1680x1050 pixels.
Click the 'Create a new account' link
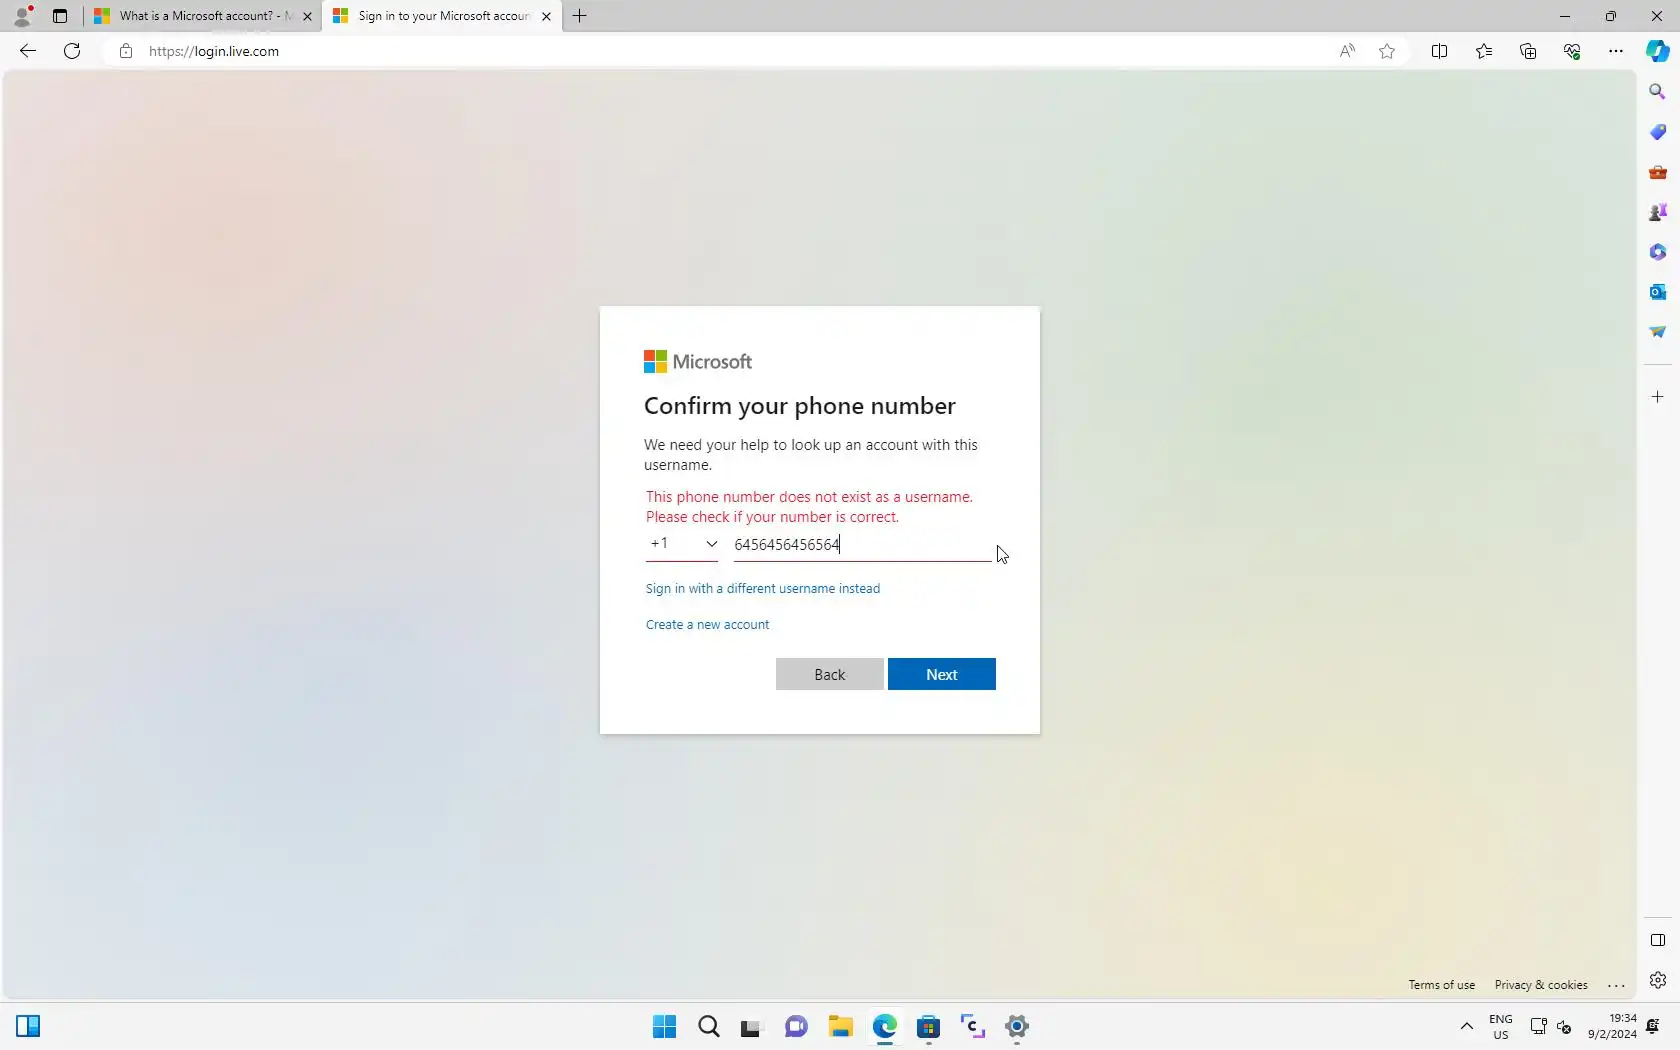(708, 624)
